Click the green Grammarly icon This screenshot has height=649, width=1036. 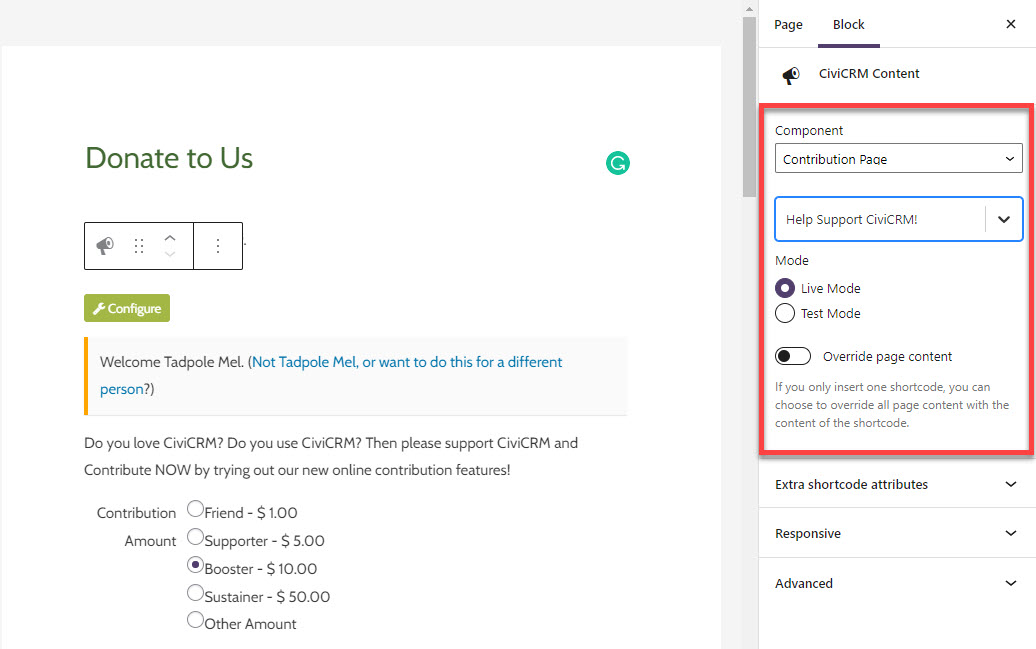tap(618, 163)
